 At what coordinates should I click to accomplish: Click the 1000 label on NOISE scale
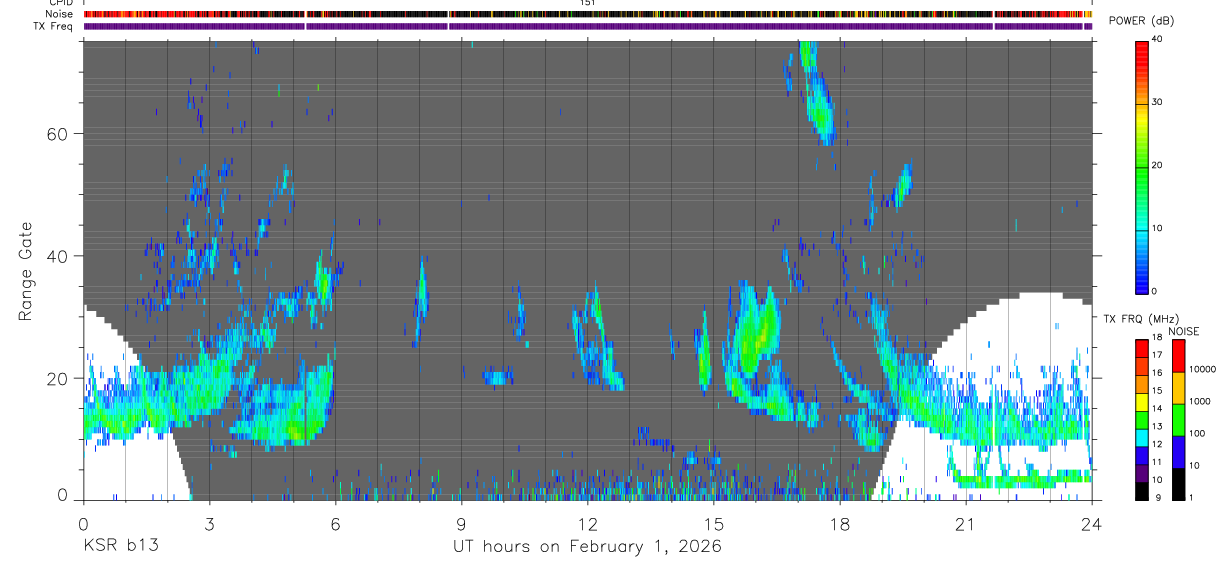point(1201,402)
